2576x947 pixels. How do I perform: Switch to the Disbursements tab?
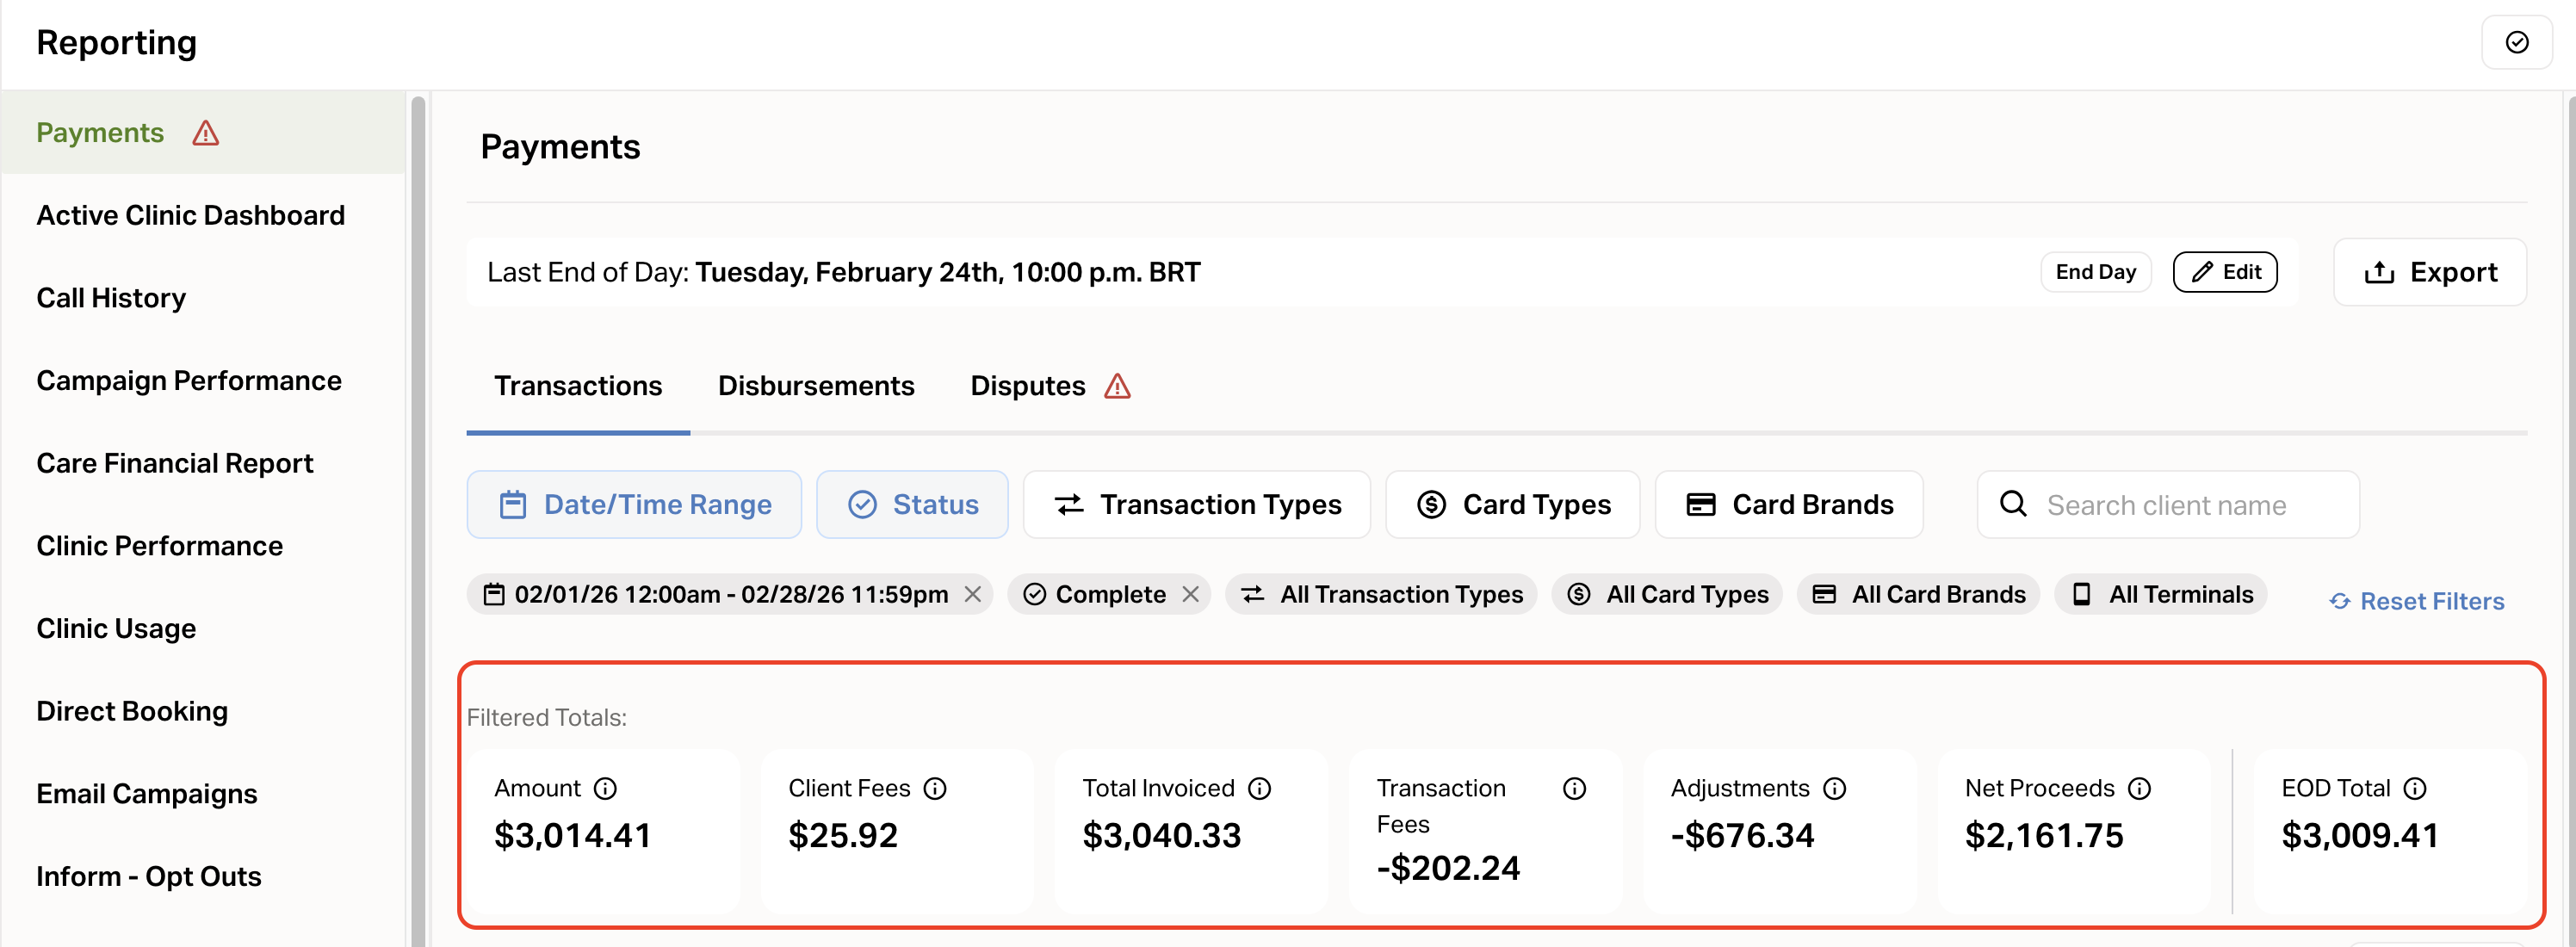tap(815, 386)
